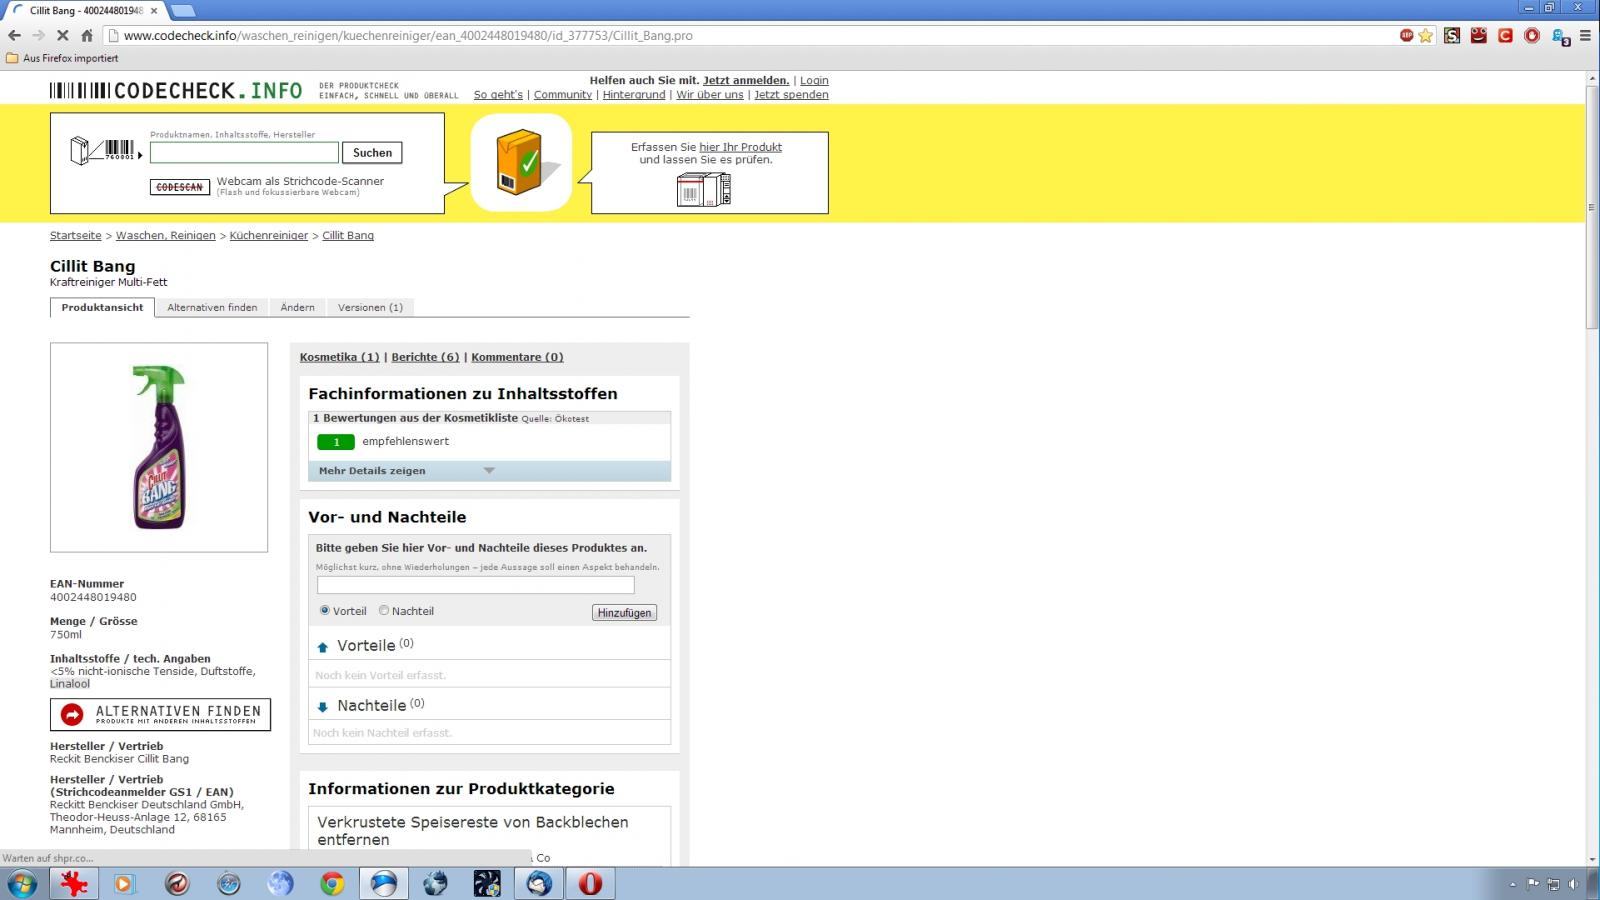Click the orange product box checkmark logo

[x=522, y=162]
